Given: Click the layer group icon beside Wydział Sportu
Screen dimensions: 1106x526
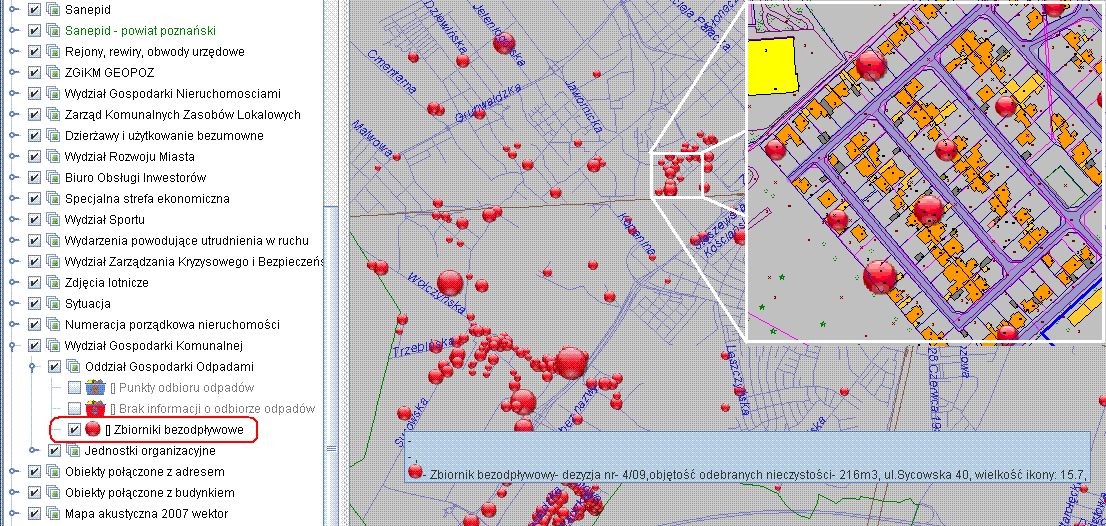Looking at the screenshot, I should (x=53, y=219).
